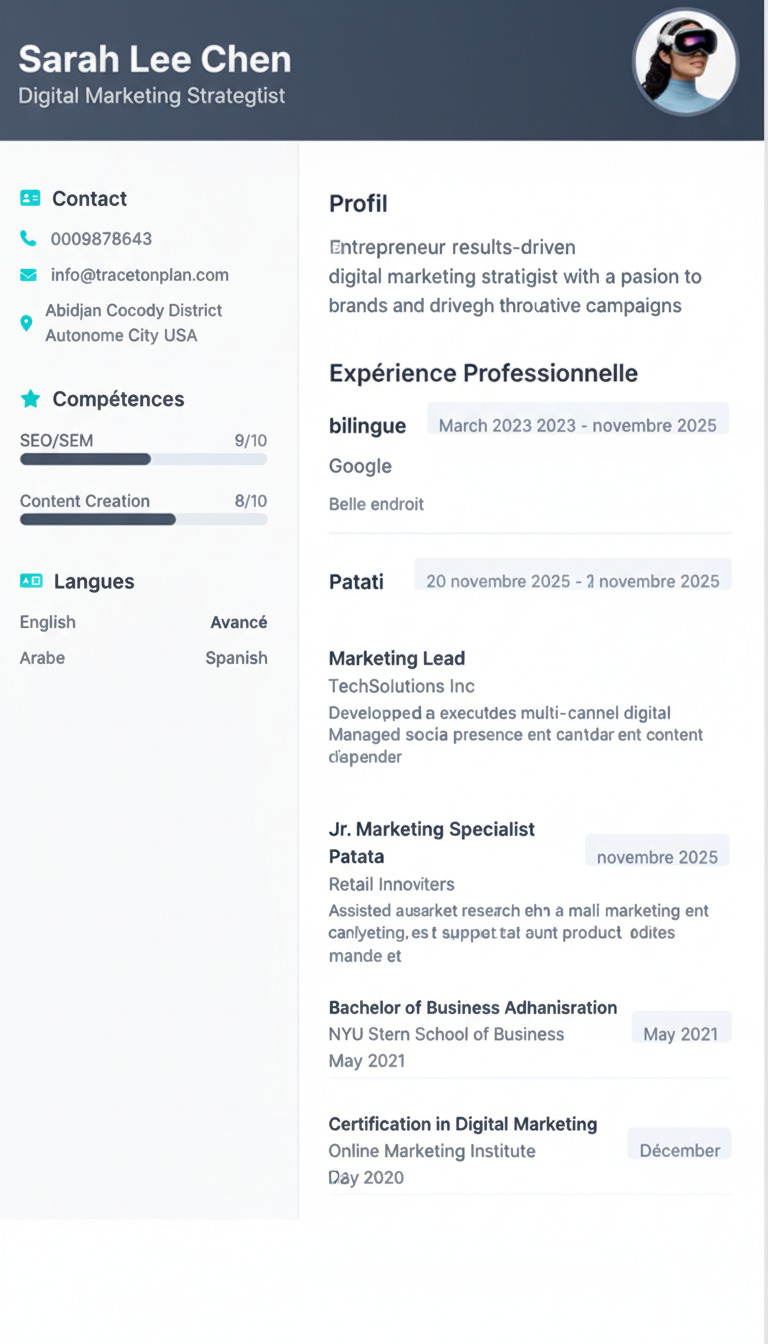The height and width of the screenshot is (1344, 768).
Task: Select the Expérience Professionnelle heading
Action: [483, 373]
